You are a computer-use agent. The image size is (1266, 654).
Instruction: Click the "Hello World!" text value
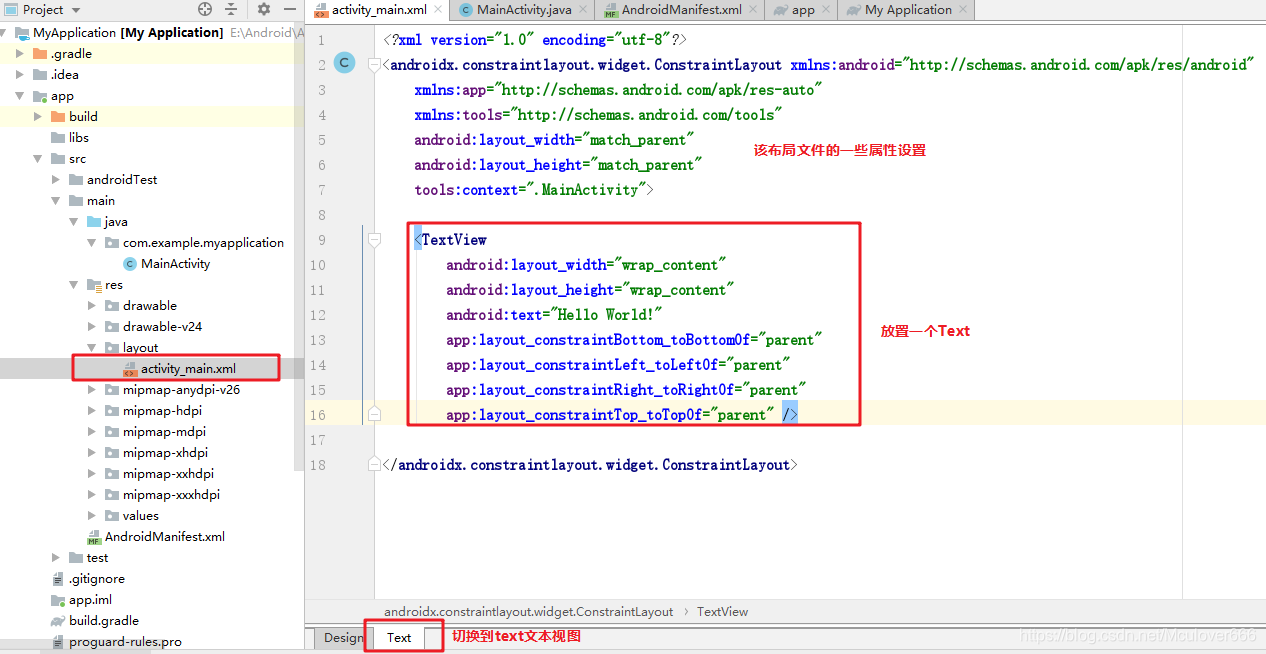pyautogui.click(x=607, y=315)
